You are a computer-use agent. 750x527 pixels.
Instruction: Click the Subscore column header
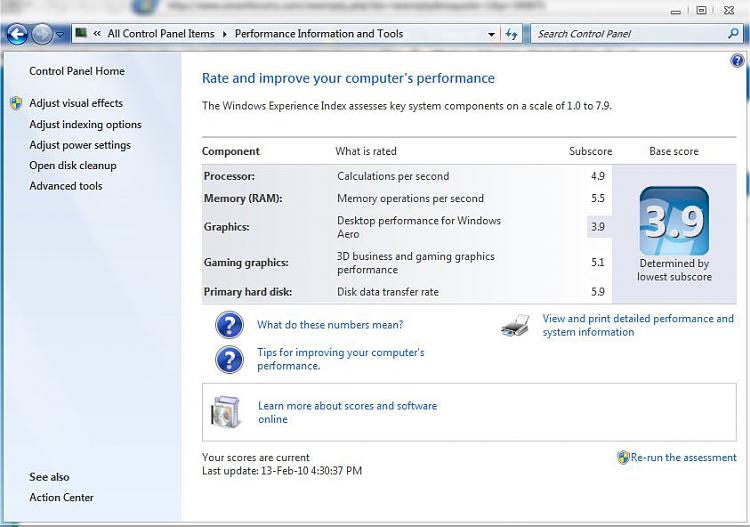[591, 151]
